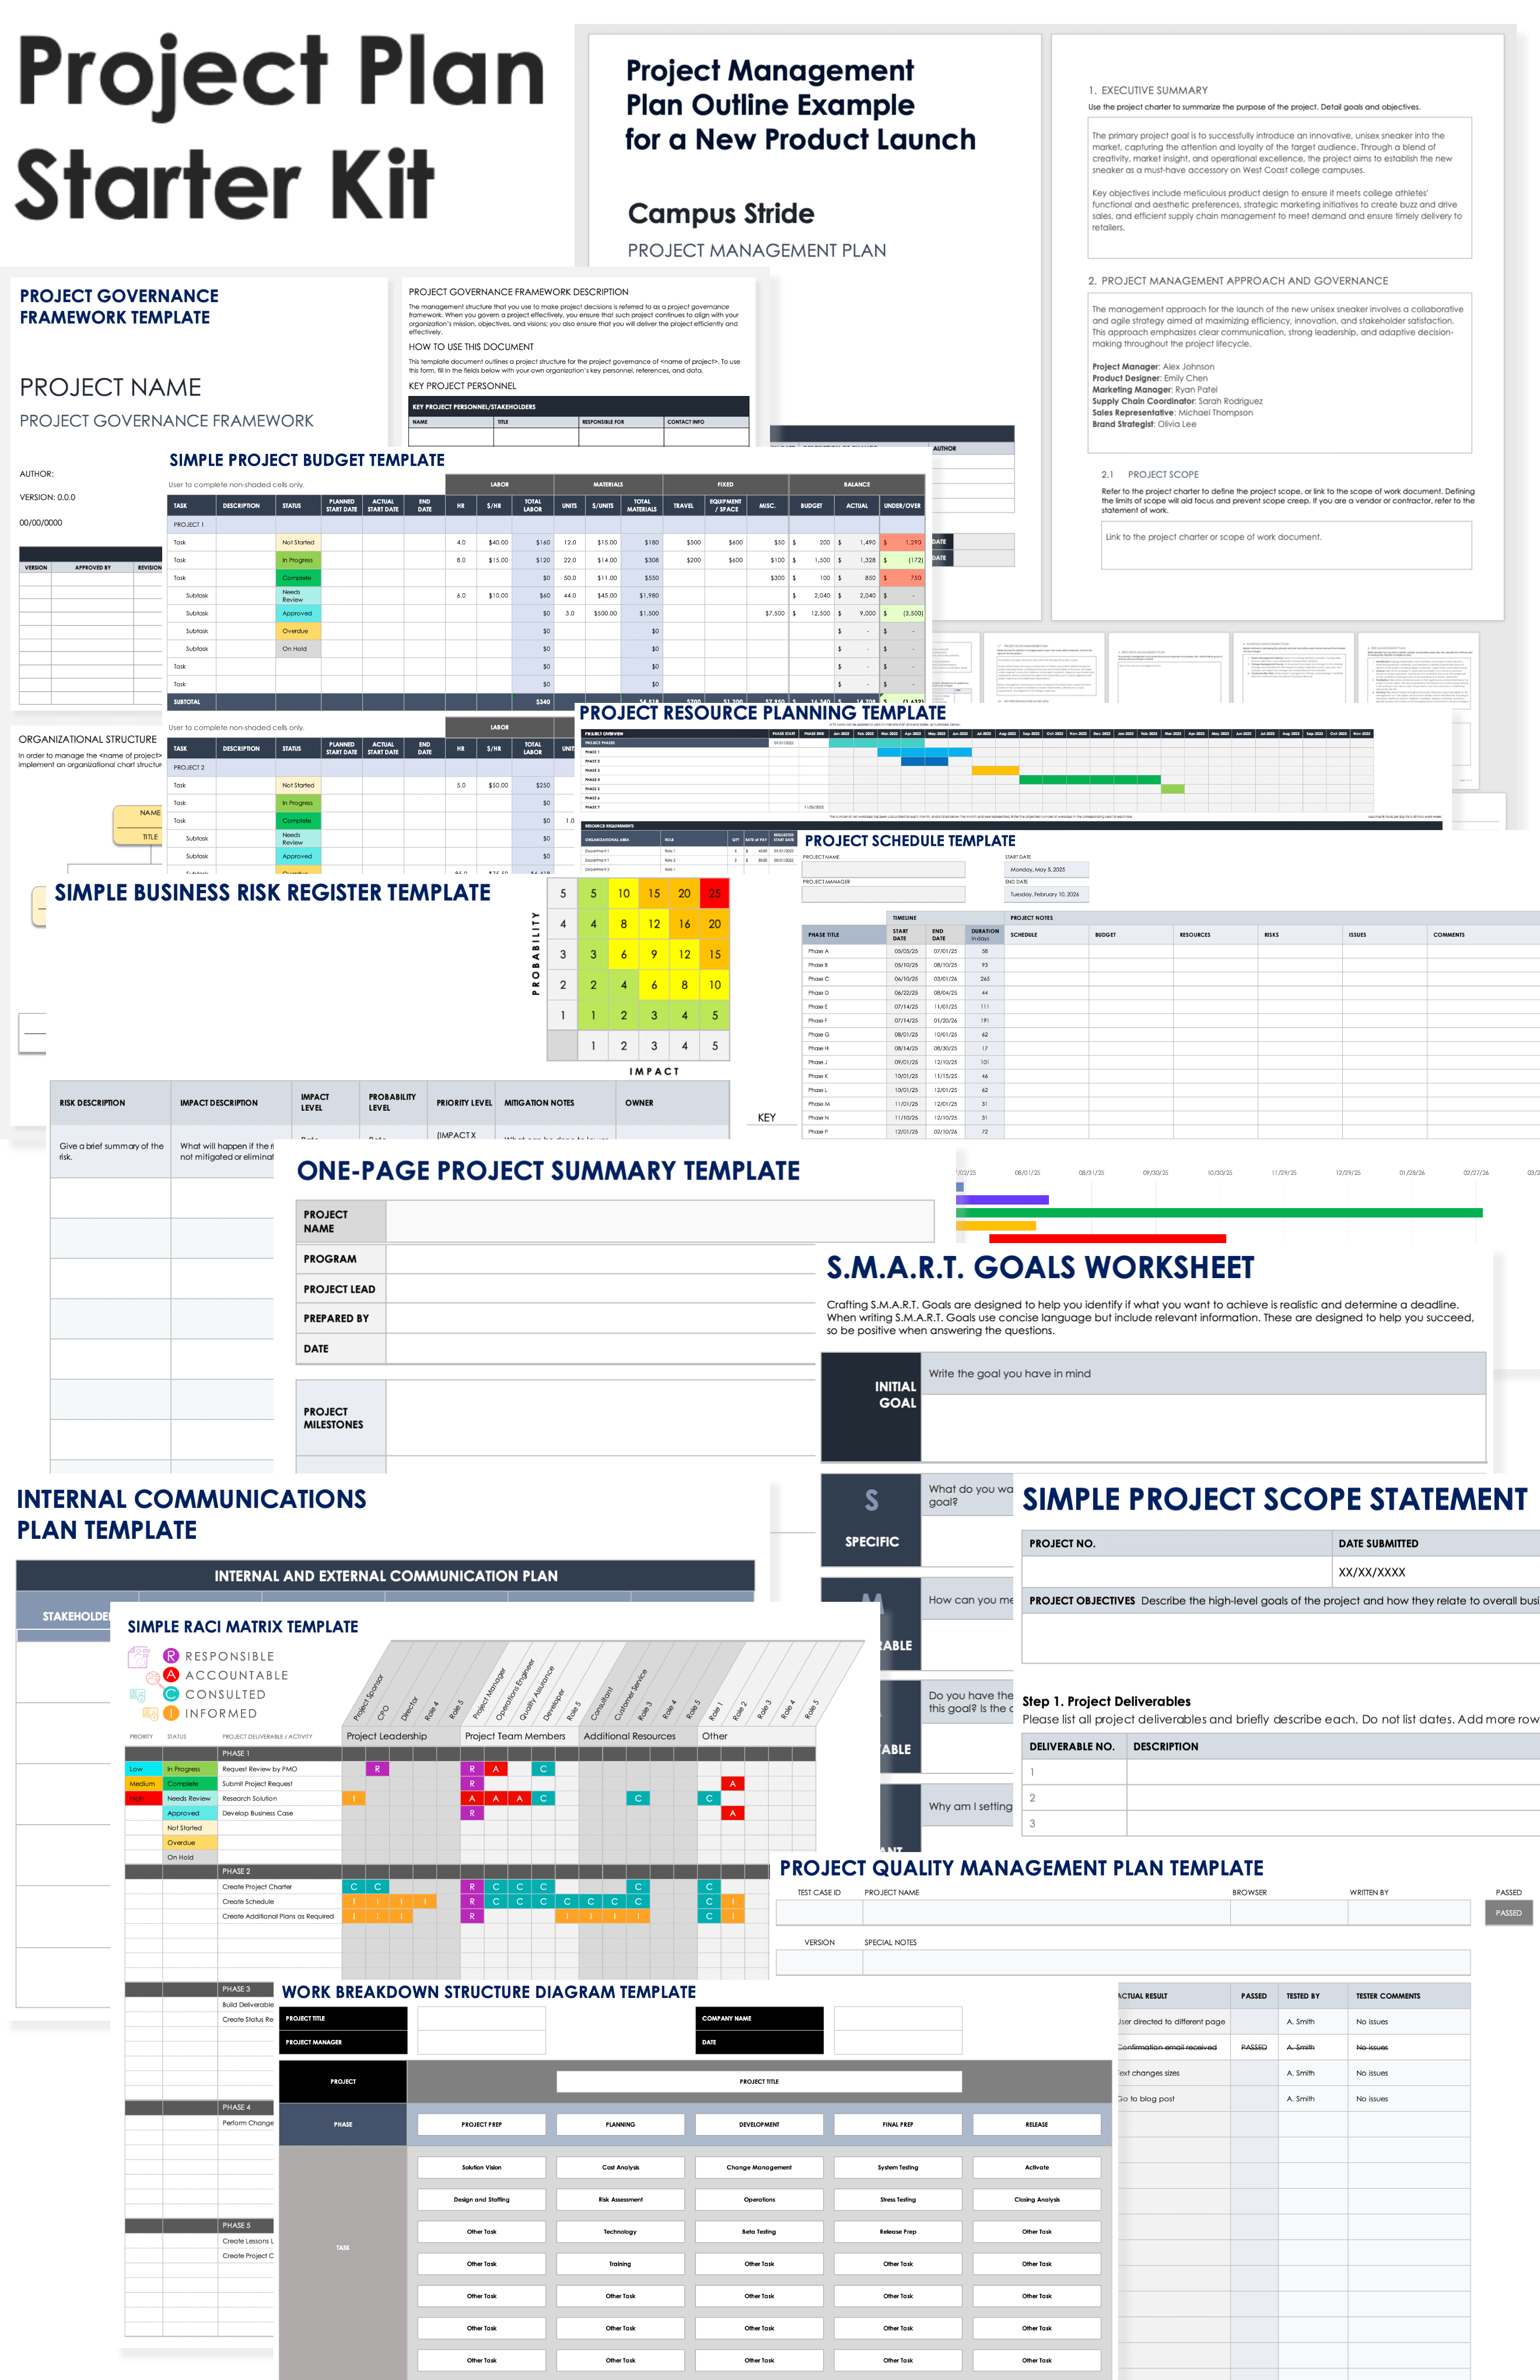Click 'Project Leadership' group header in RACI matrix
The image size is (1540, 2380).
click(x=400, y=1736)
